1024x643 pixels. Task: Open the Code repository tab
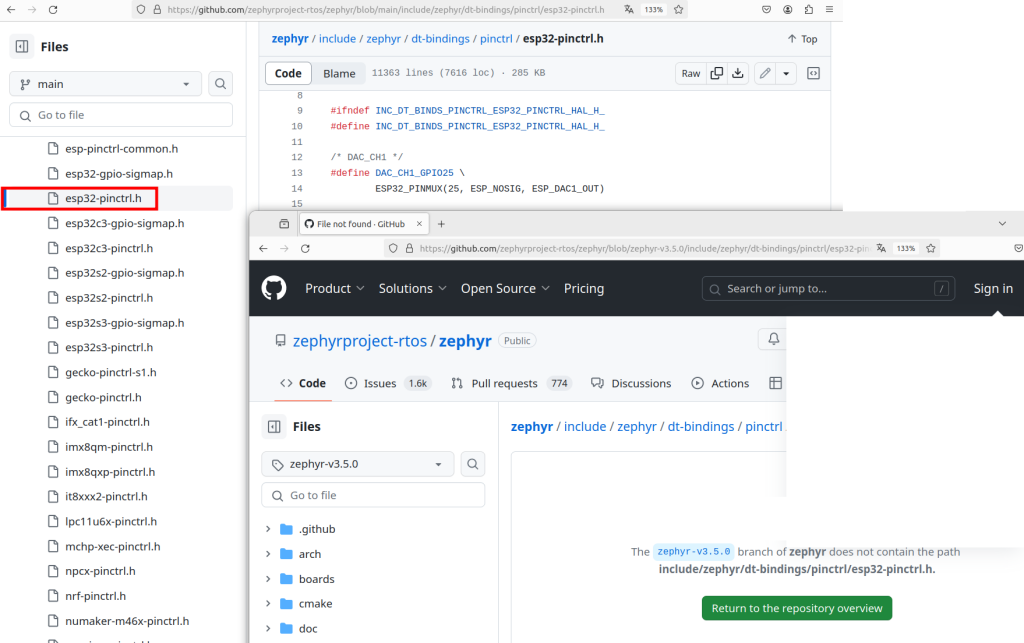[x=302, y=383]
